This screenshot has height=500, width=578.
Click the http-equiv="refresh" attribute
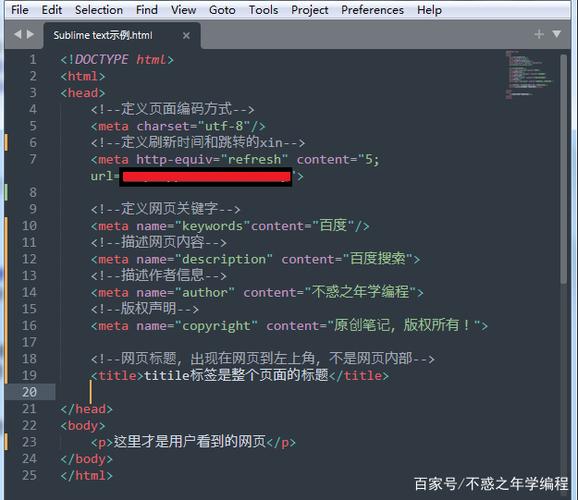(x=212, y=160)
